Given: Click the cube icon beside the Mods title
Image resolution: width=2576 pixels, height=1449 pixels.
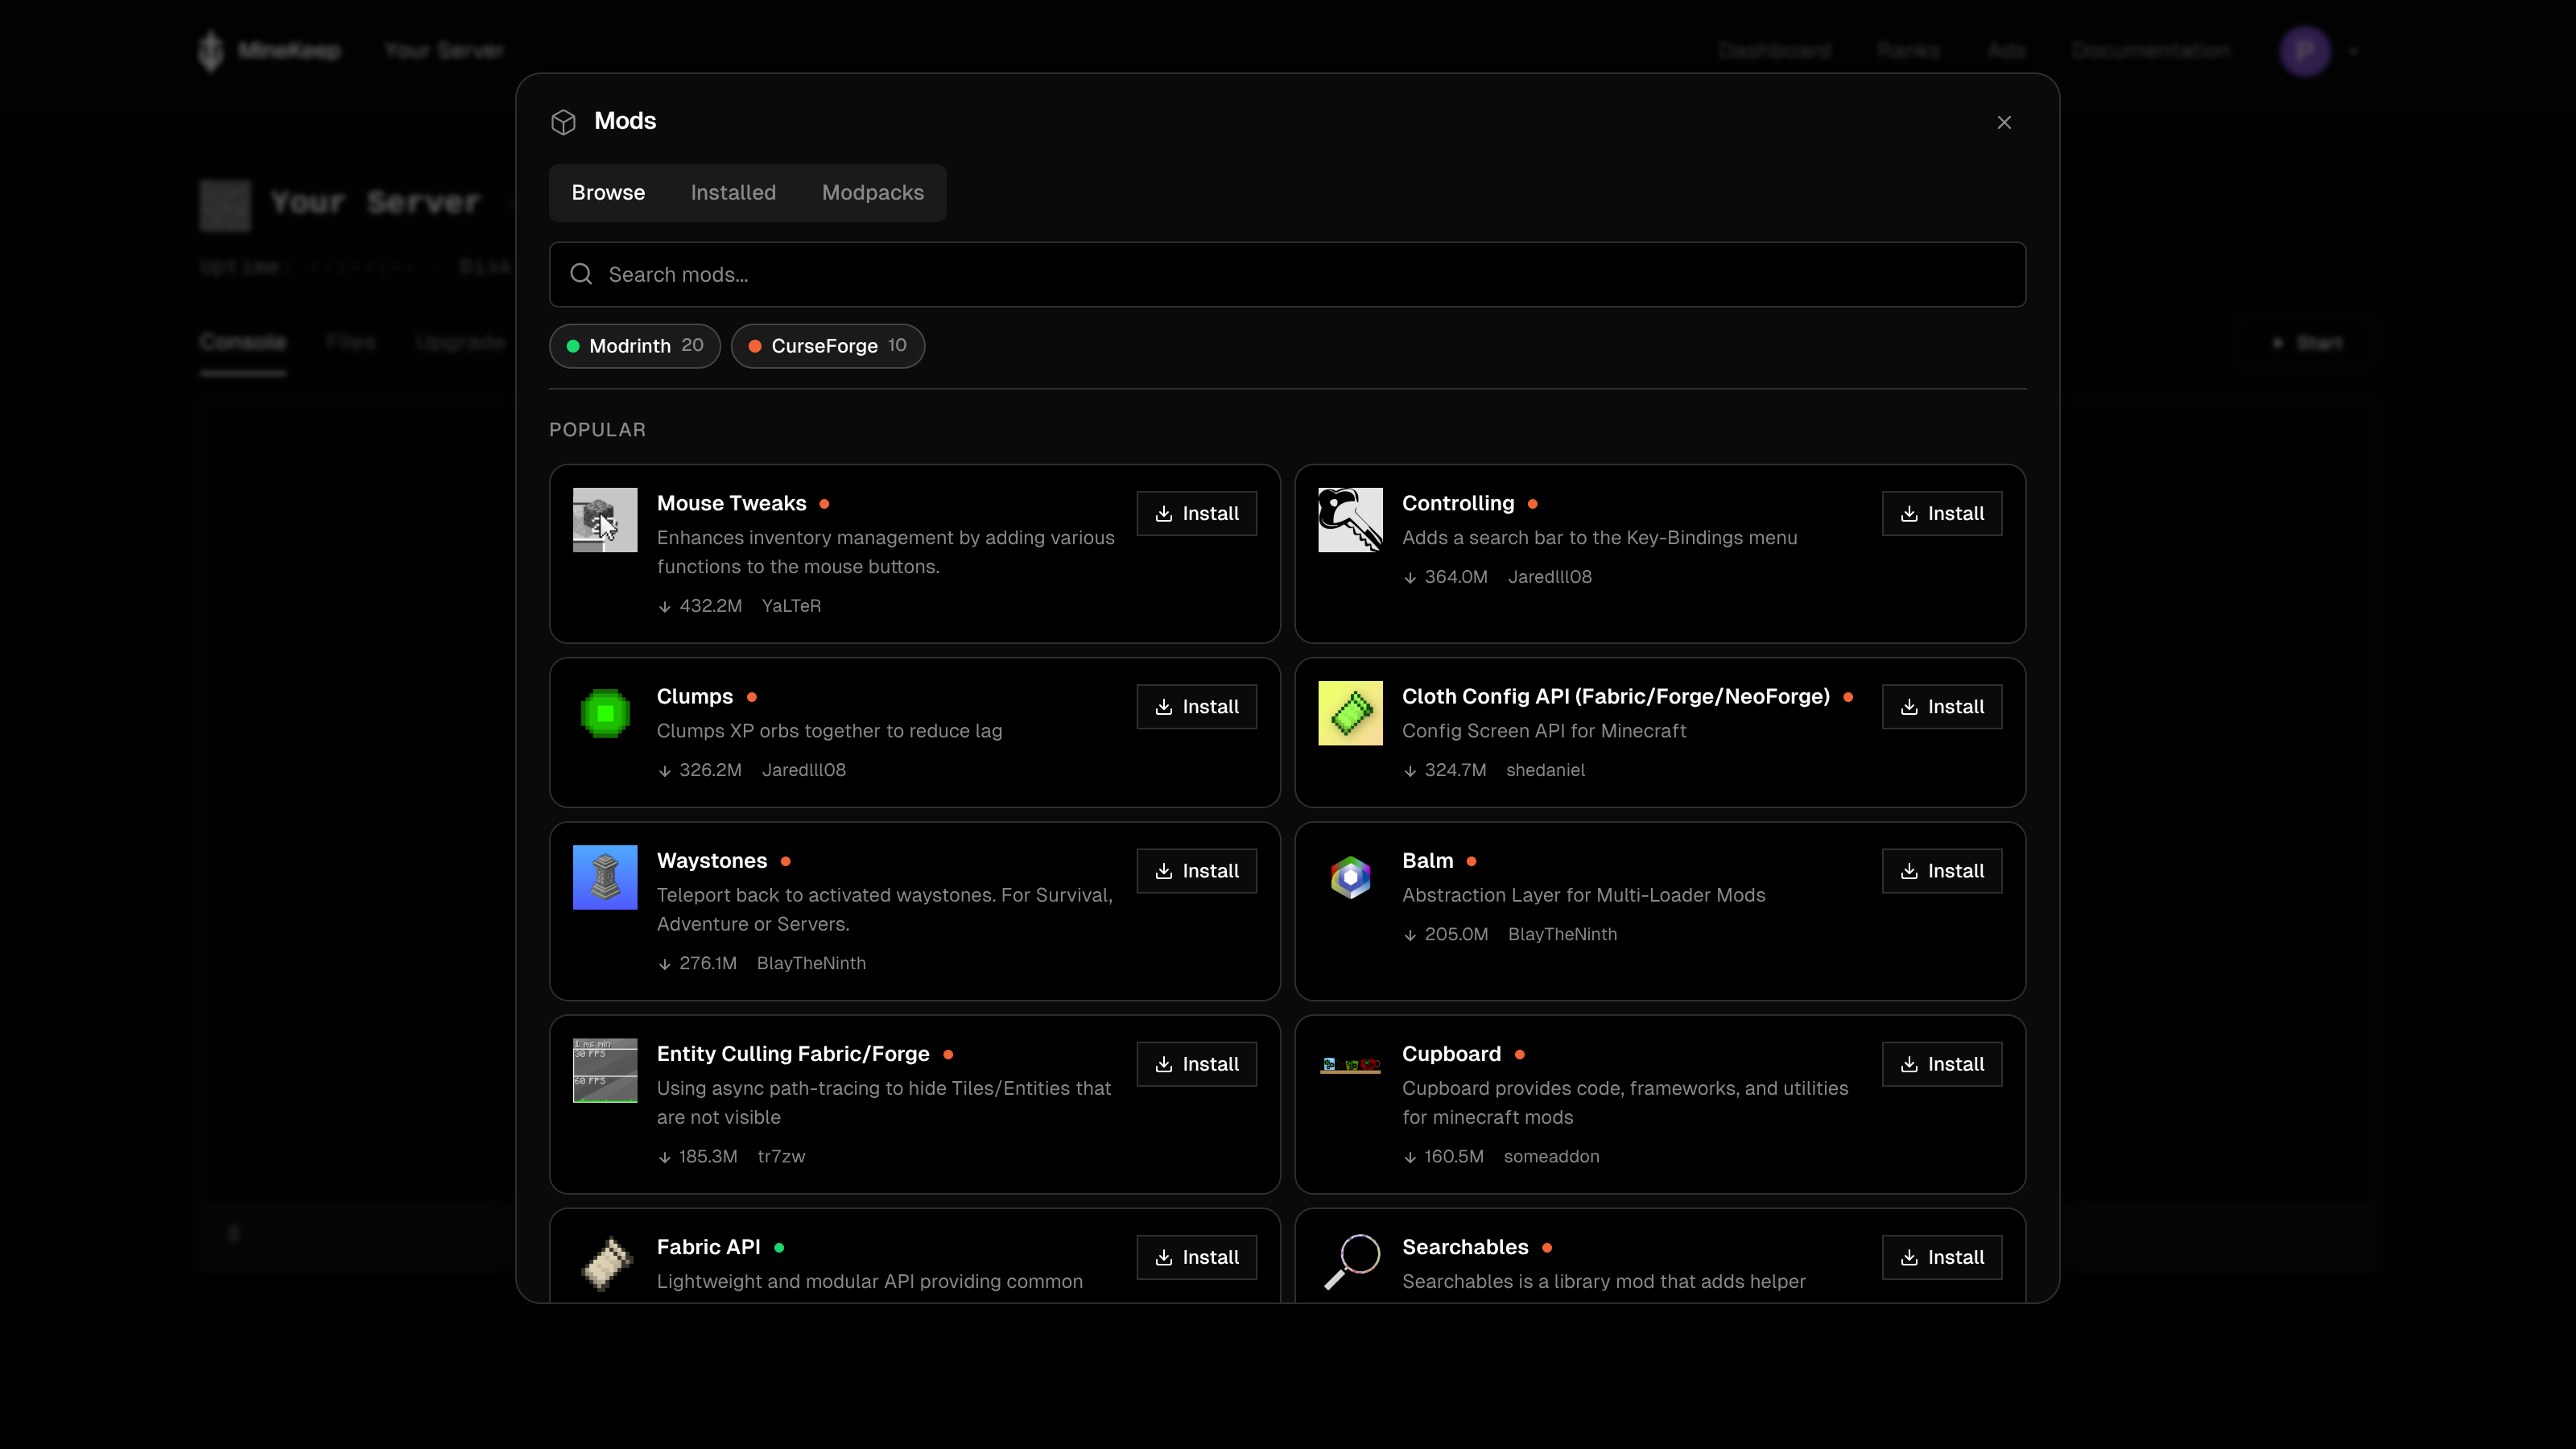Looking at the screenshot, I should pos(564,121).
